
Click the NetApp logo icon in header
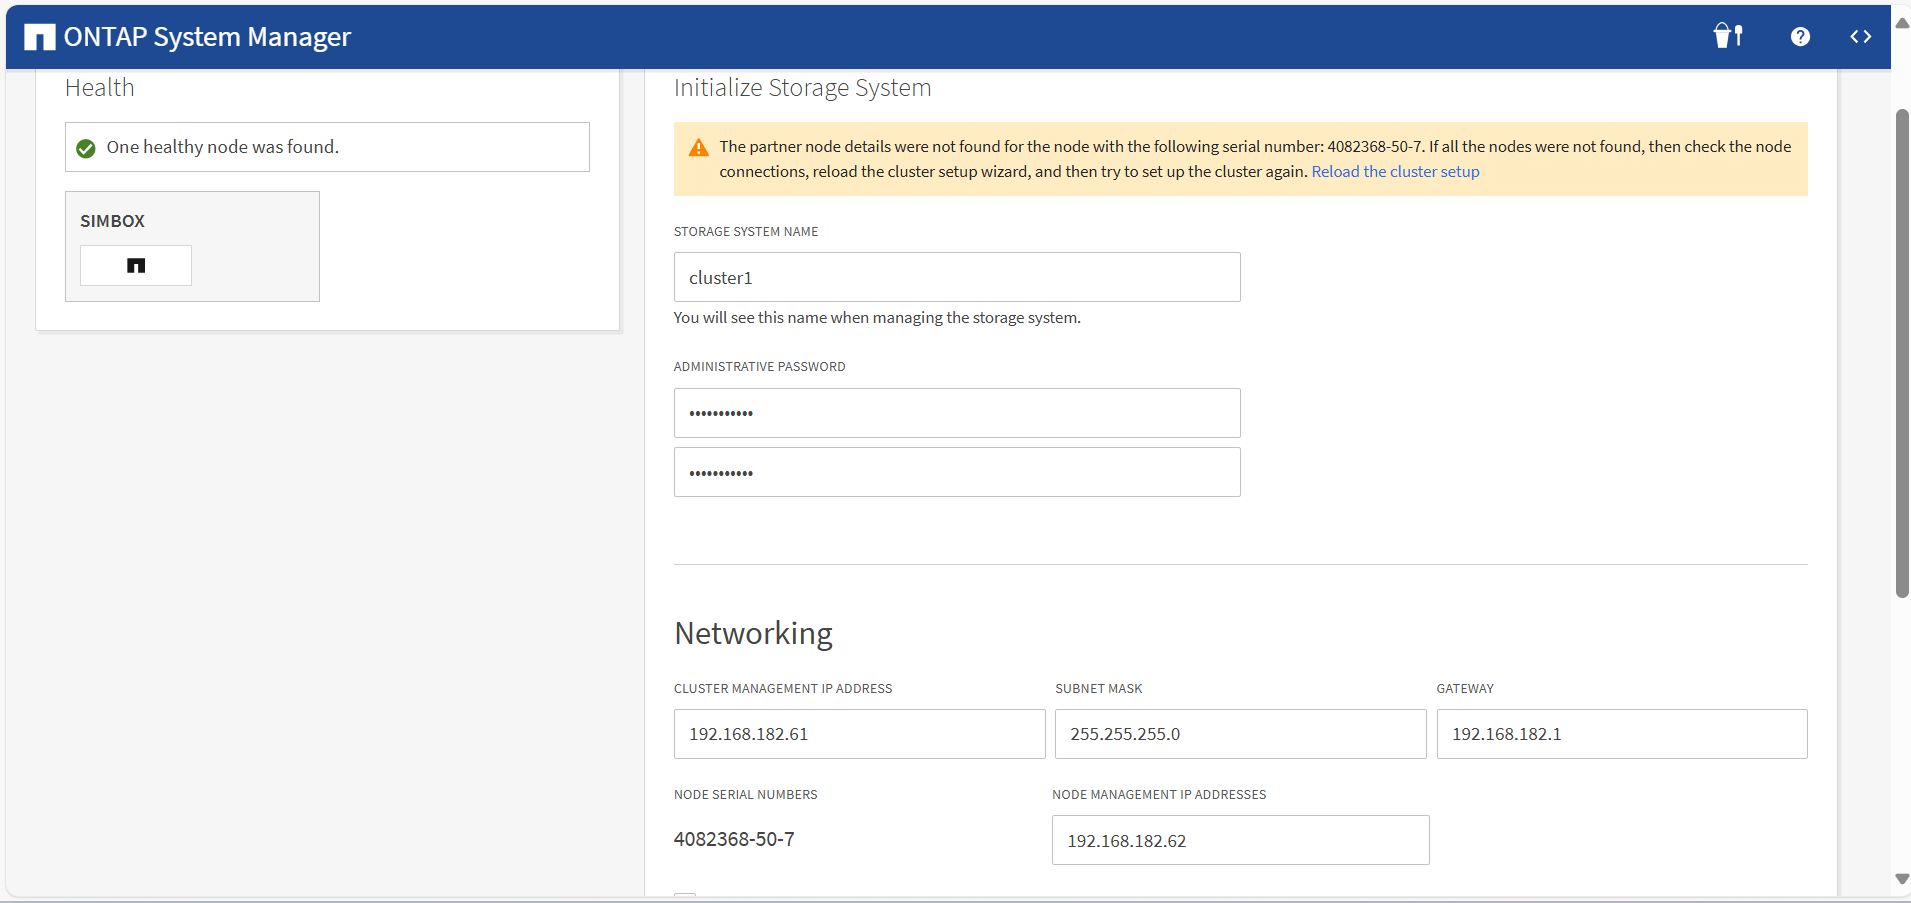click(39, 37)
